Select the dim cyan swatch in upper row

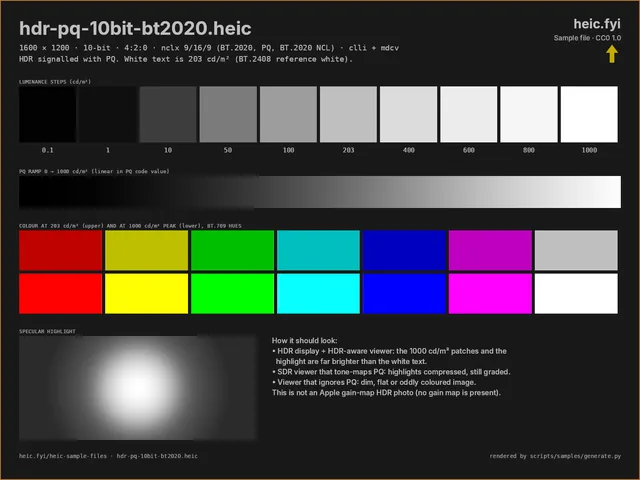point(318,250)
